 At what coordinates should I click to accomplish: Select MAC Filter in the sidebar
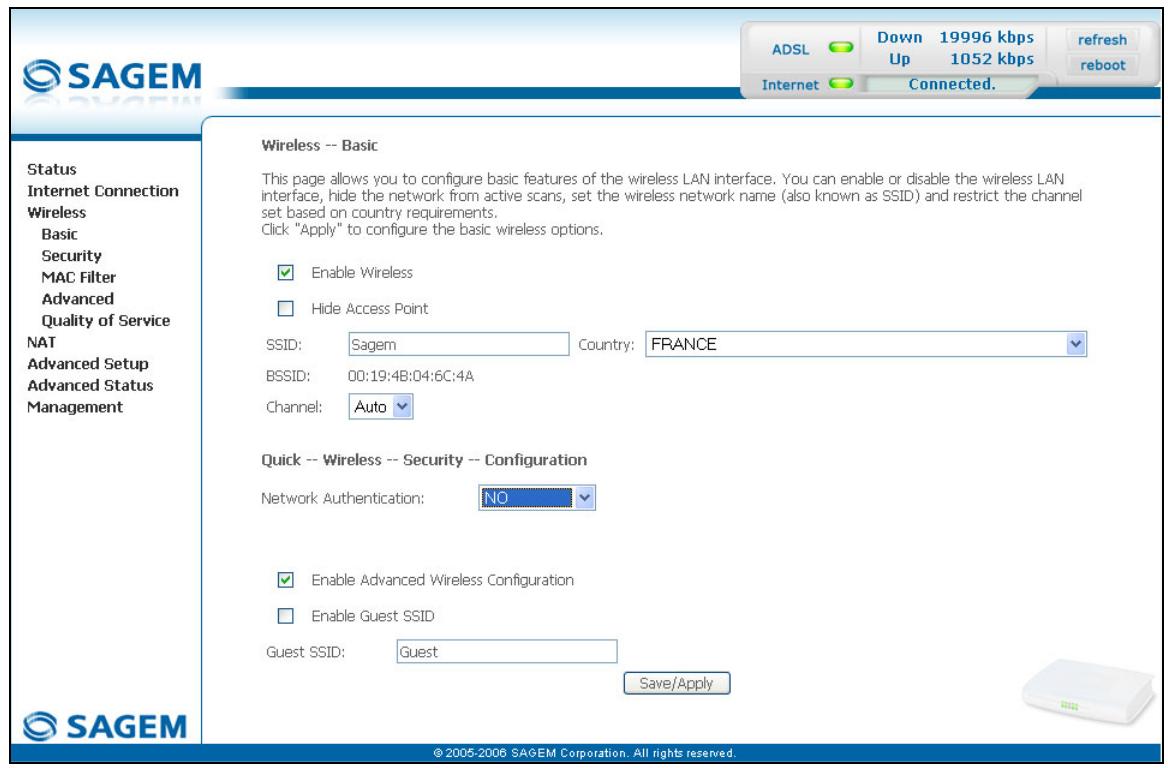[x=79, y=277]
